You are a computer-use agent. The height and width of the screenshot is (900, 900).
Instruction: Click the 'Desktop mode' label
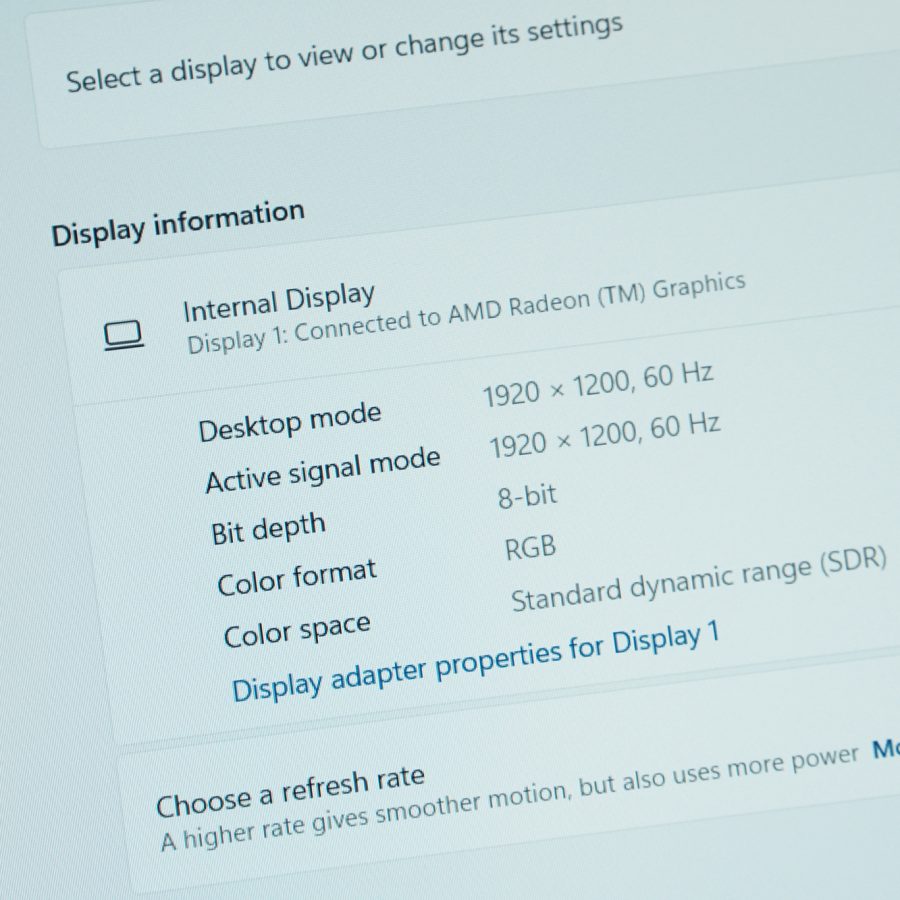[290, 422]
